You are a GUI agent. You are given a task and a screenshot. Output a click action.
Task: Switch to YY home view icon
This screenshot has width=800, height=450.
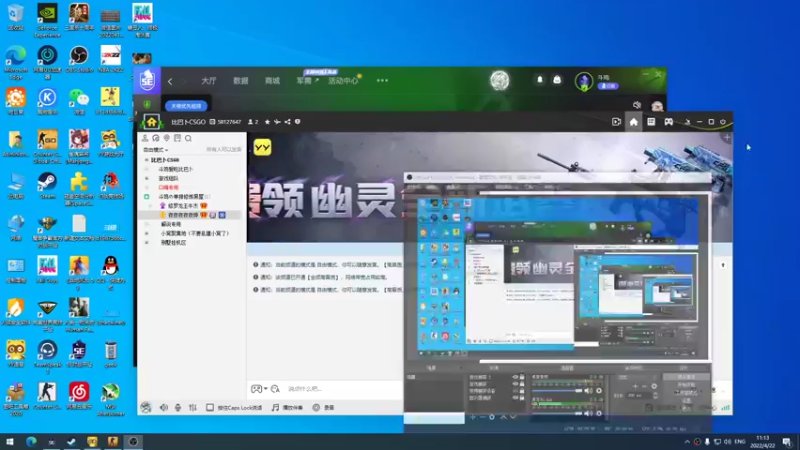(634, 122)
